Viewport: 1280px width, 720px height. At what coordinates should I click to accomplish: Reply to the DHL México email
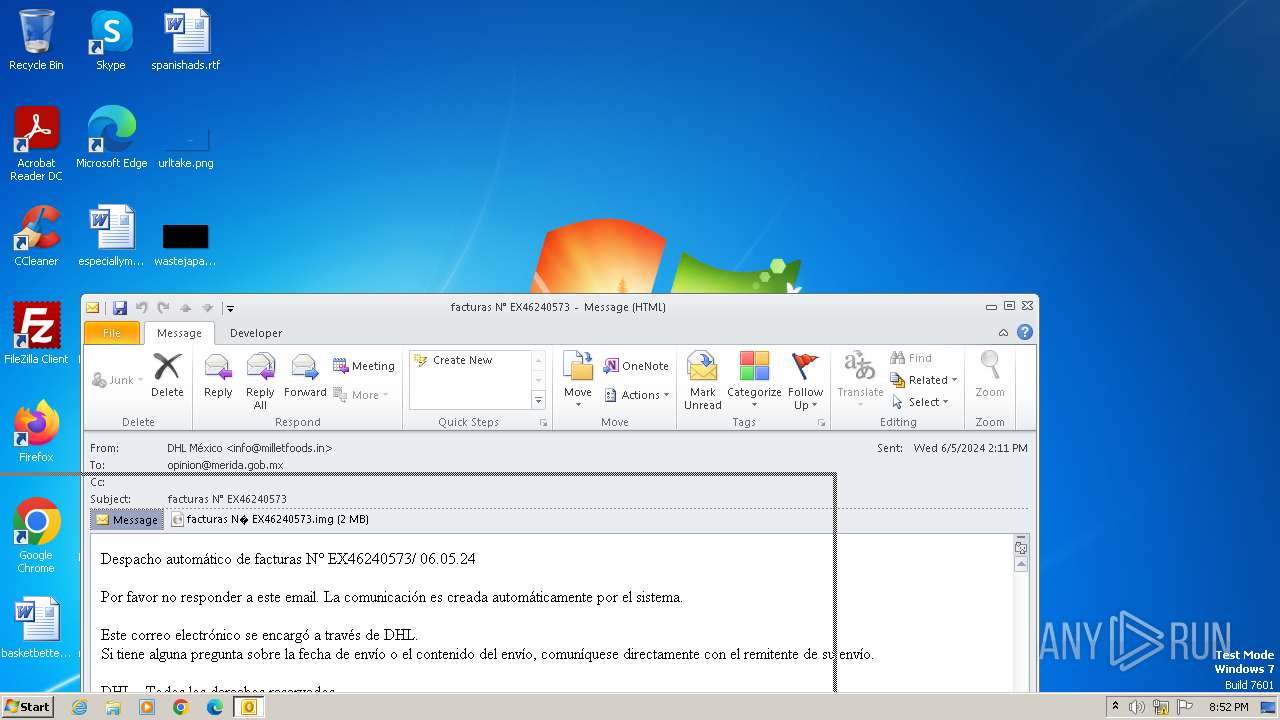click(218, 376)
